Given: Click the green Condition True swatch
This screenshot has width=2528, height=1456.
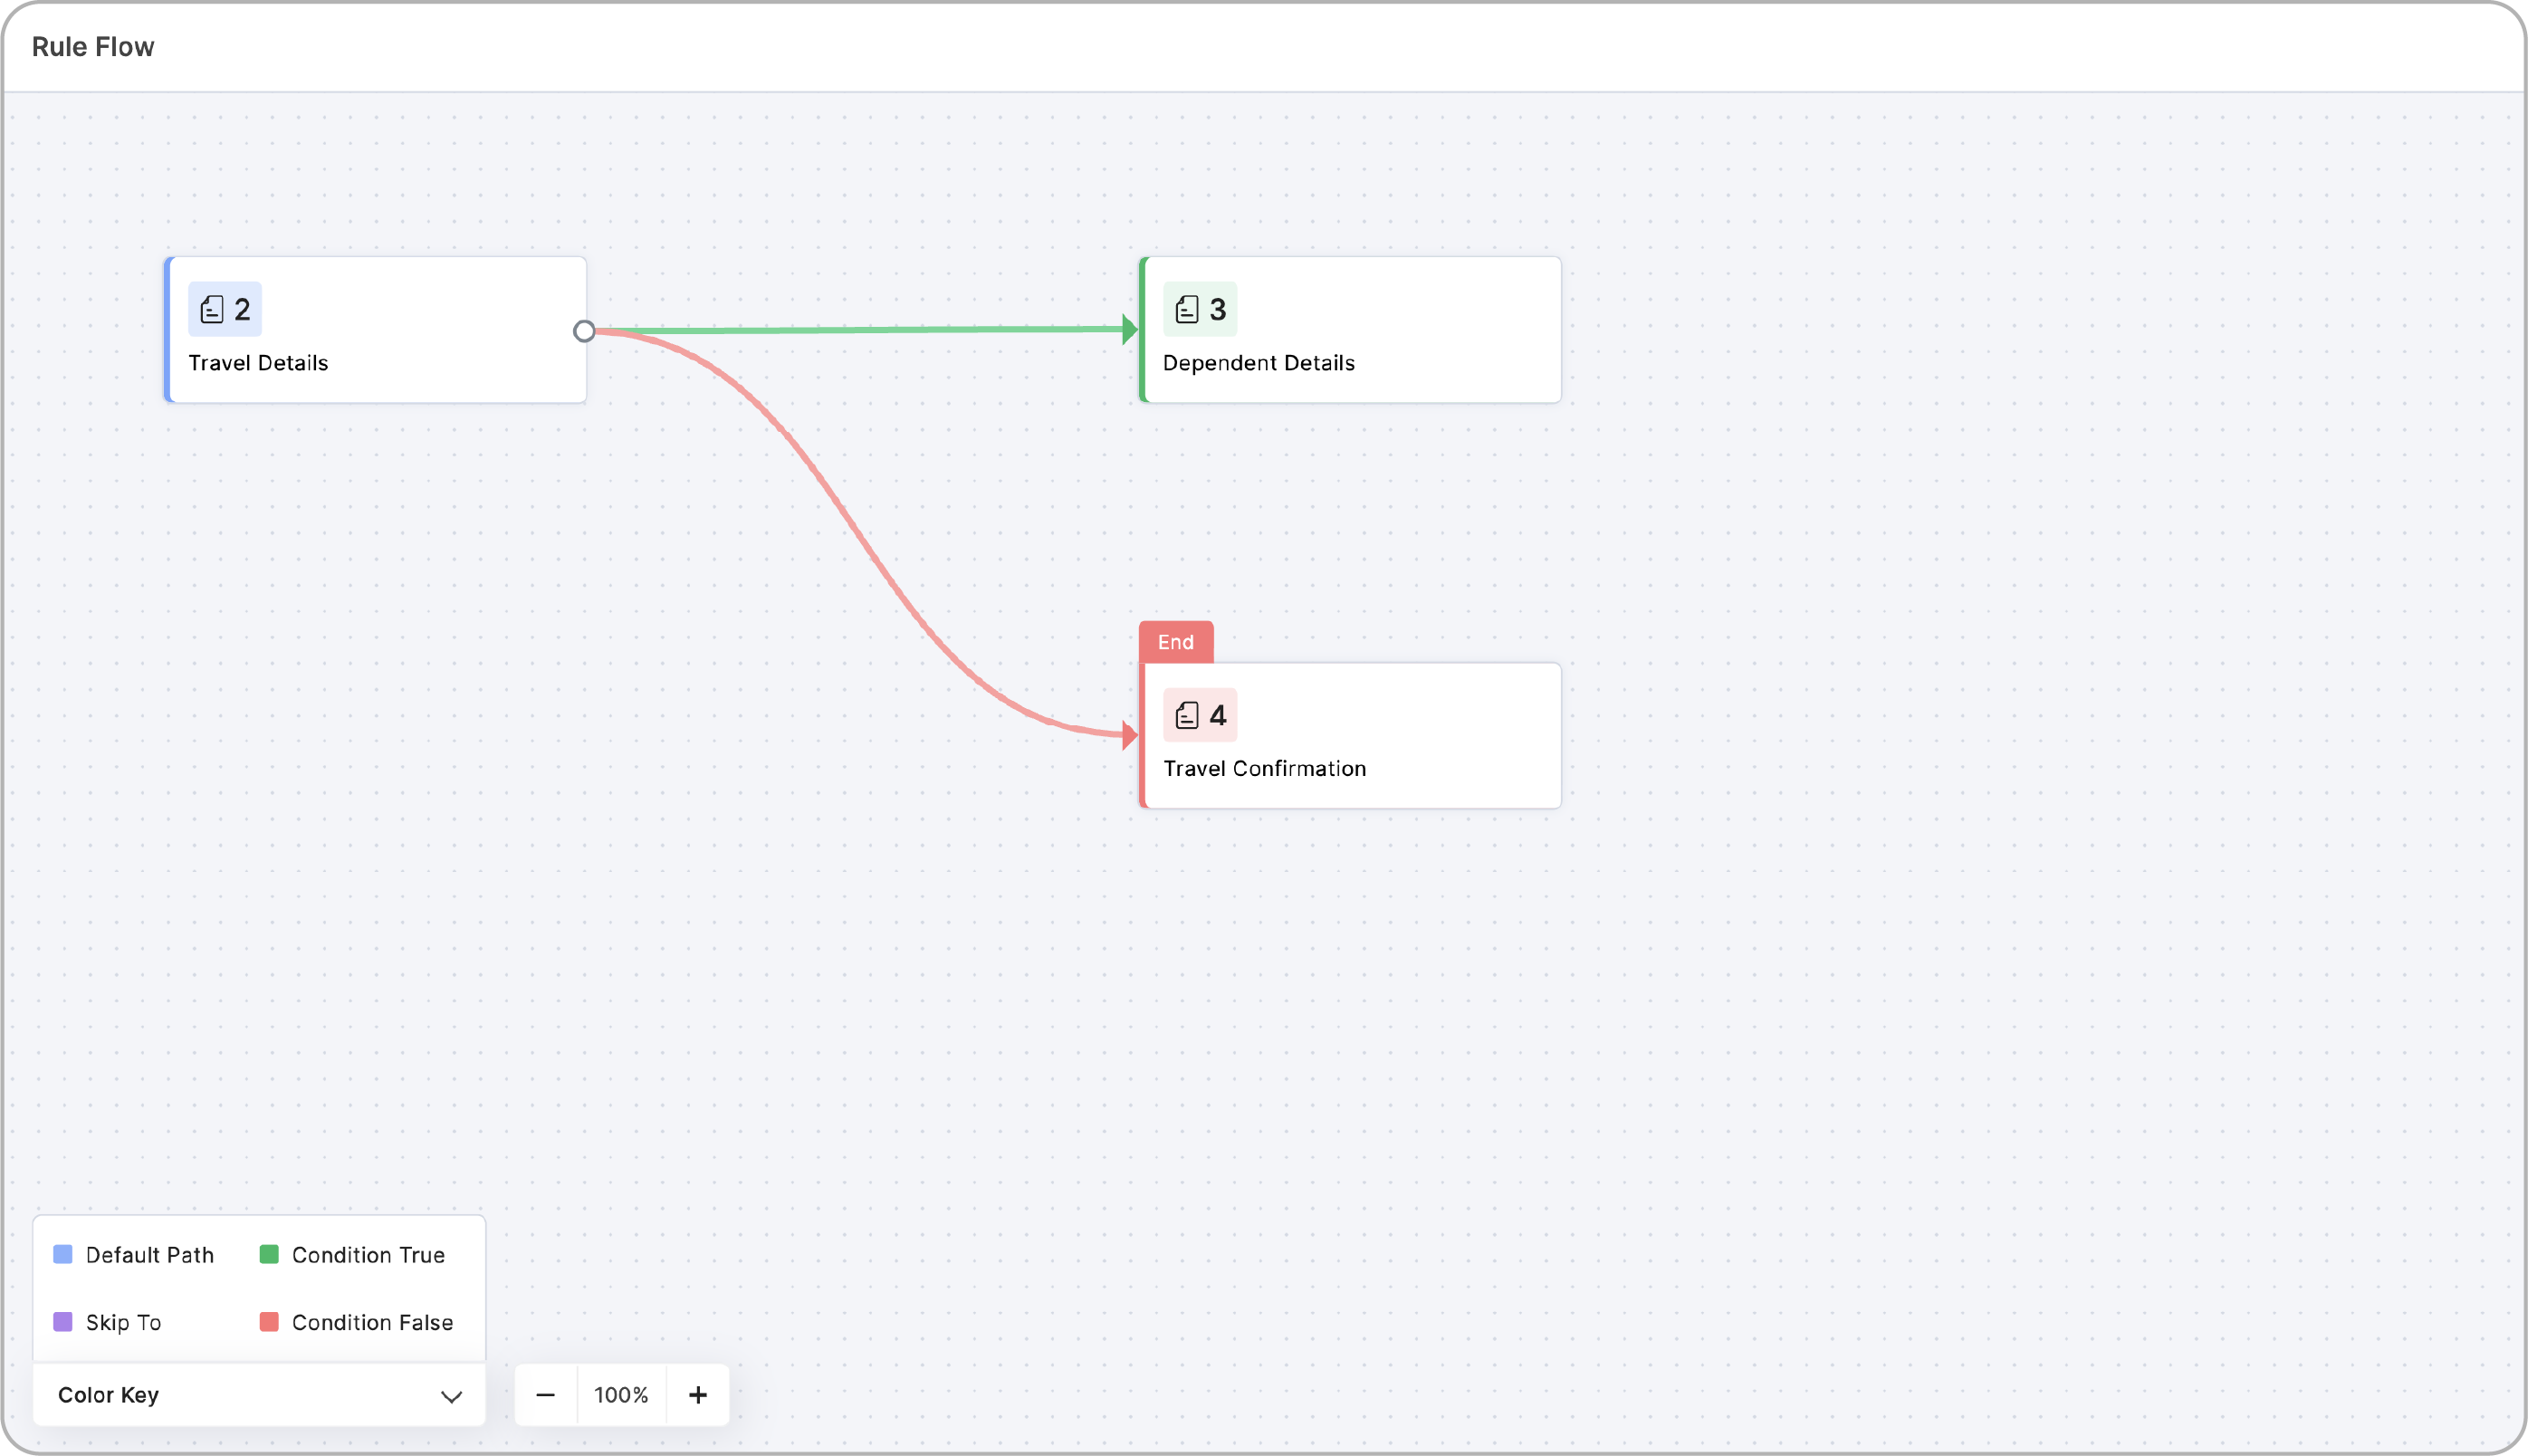Looking at the screenshot, I should click(269, 1255).
